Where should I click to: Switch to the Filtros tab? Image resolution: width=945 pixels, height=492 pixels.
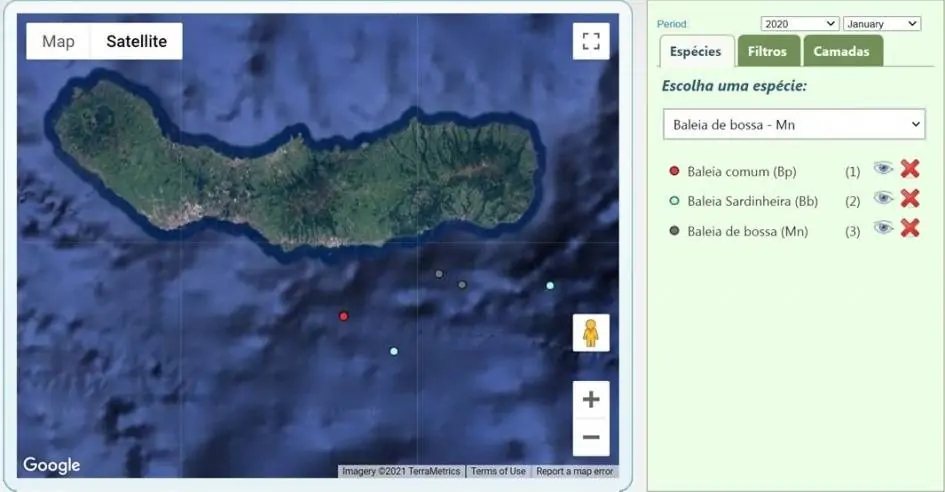tap(768, 51)
